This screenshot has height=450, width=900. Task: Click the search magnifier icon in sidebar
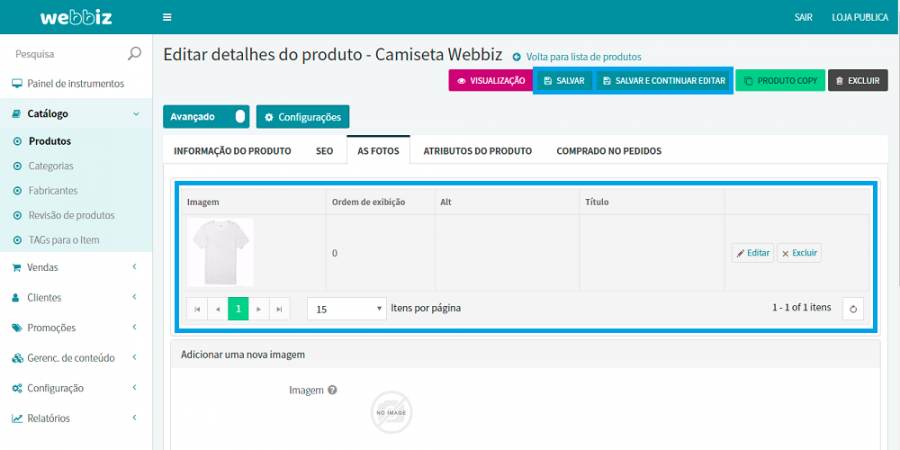135,53
